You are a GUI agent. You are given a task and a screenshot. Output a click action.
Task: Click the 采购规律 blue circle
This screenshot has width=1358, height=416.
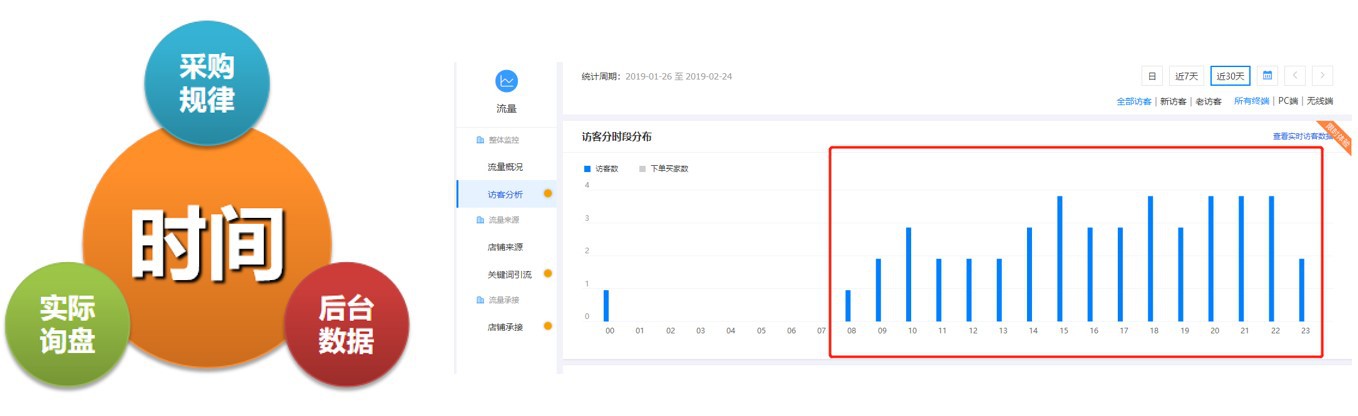click(206, 81)
